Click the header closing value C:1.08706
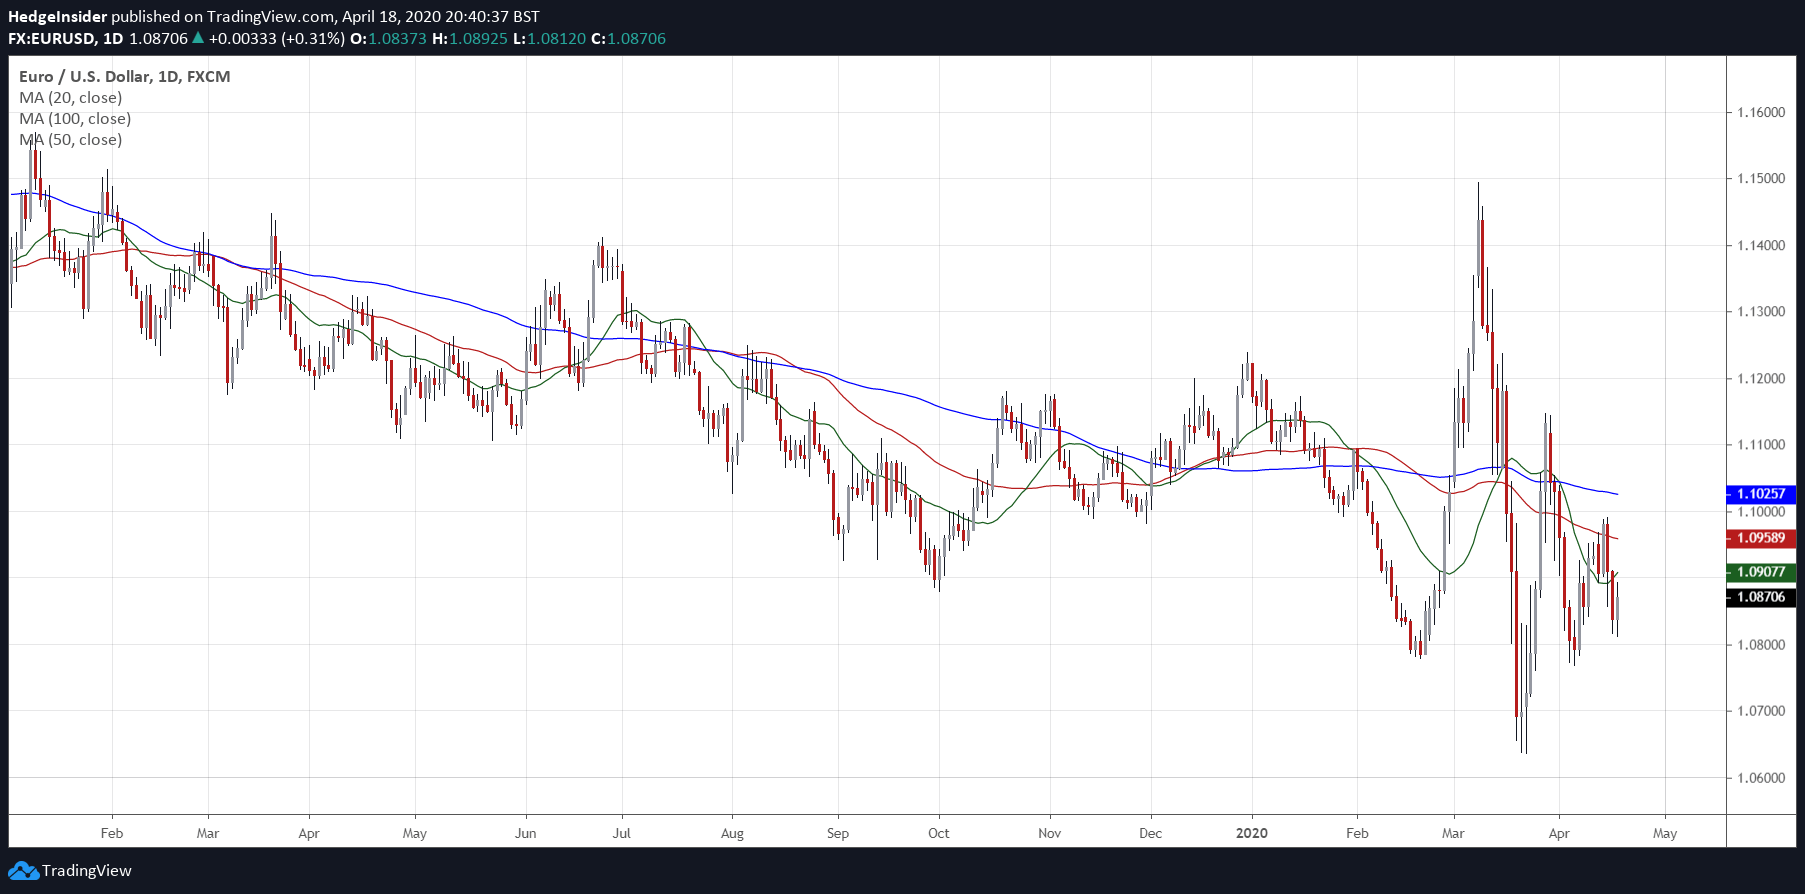Viewport: 1805px width, 894px height. (x=628, y=39)
